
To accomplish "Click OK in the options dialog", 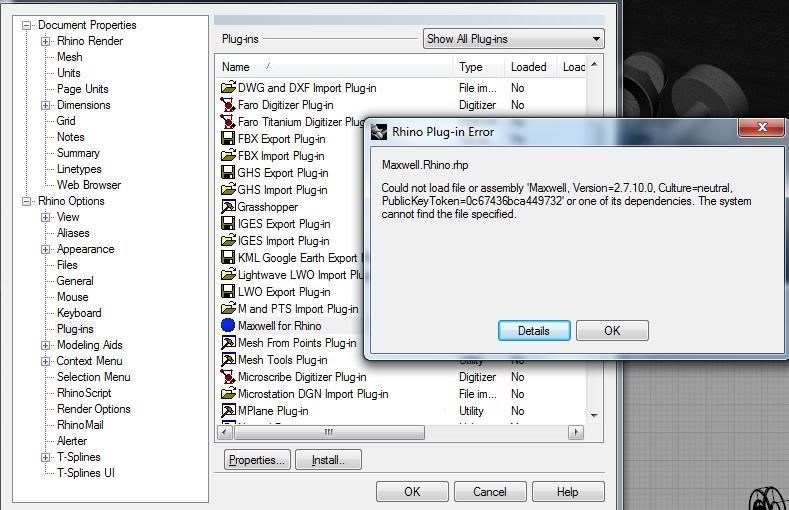I will (x=412, y=491).
